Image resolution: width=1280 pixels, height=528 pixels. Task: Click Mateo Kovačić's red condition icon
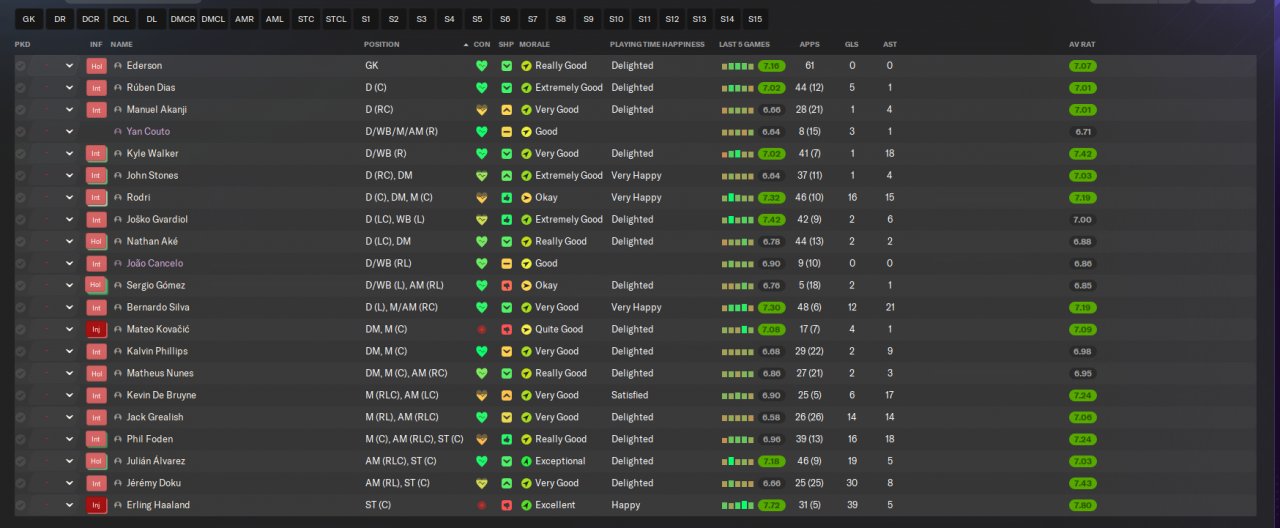[481, 330]
